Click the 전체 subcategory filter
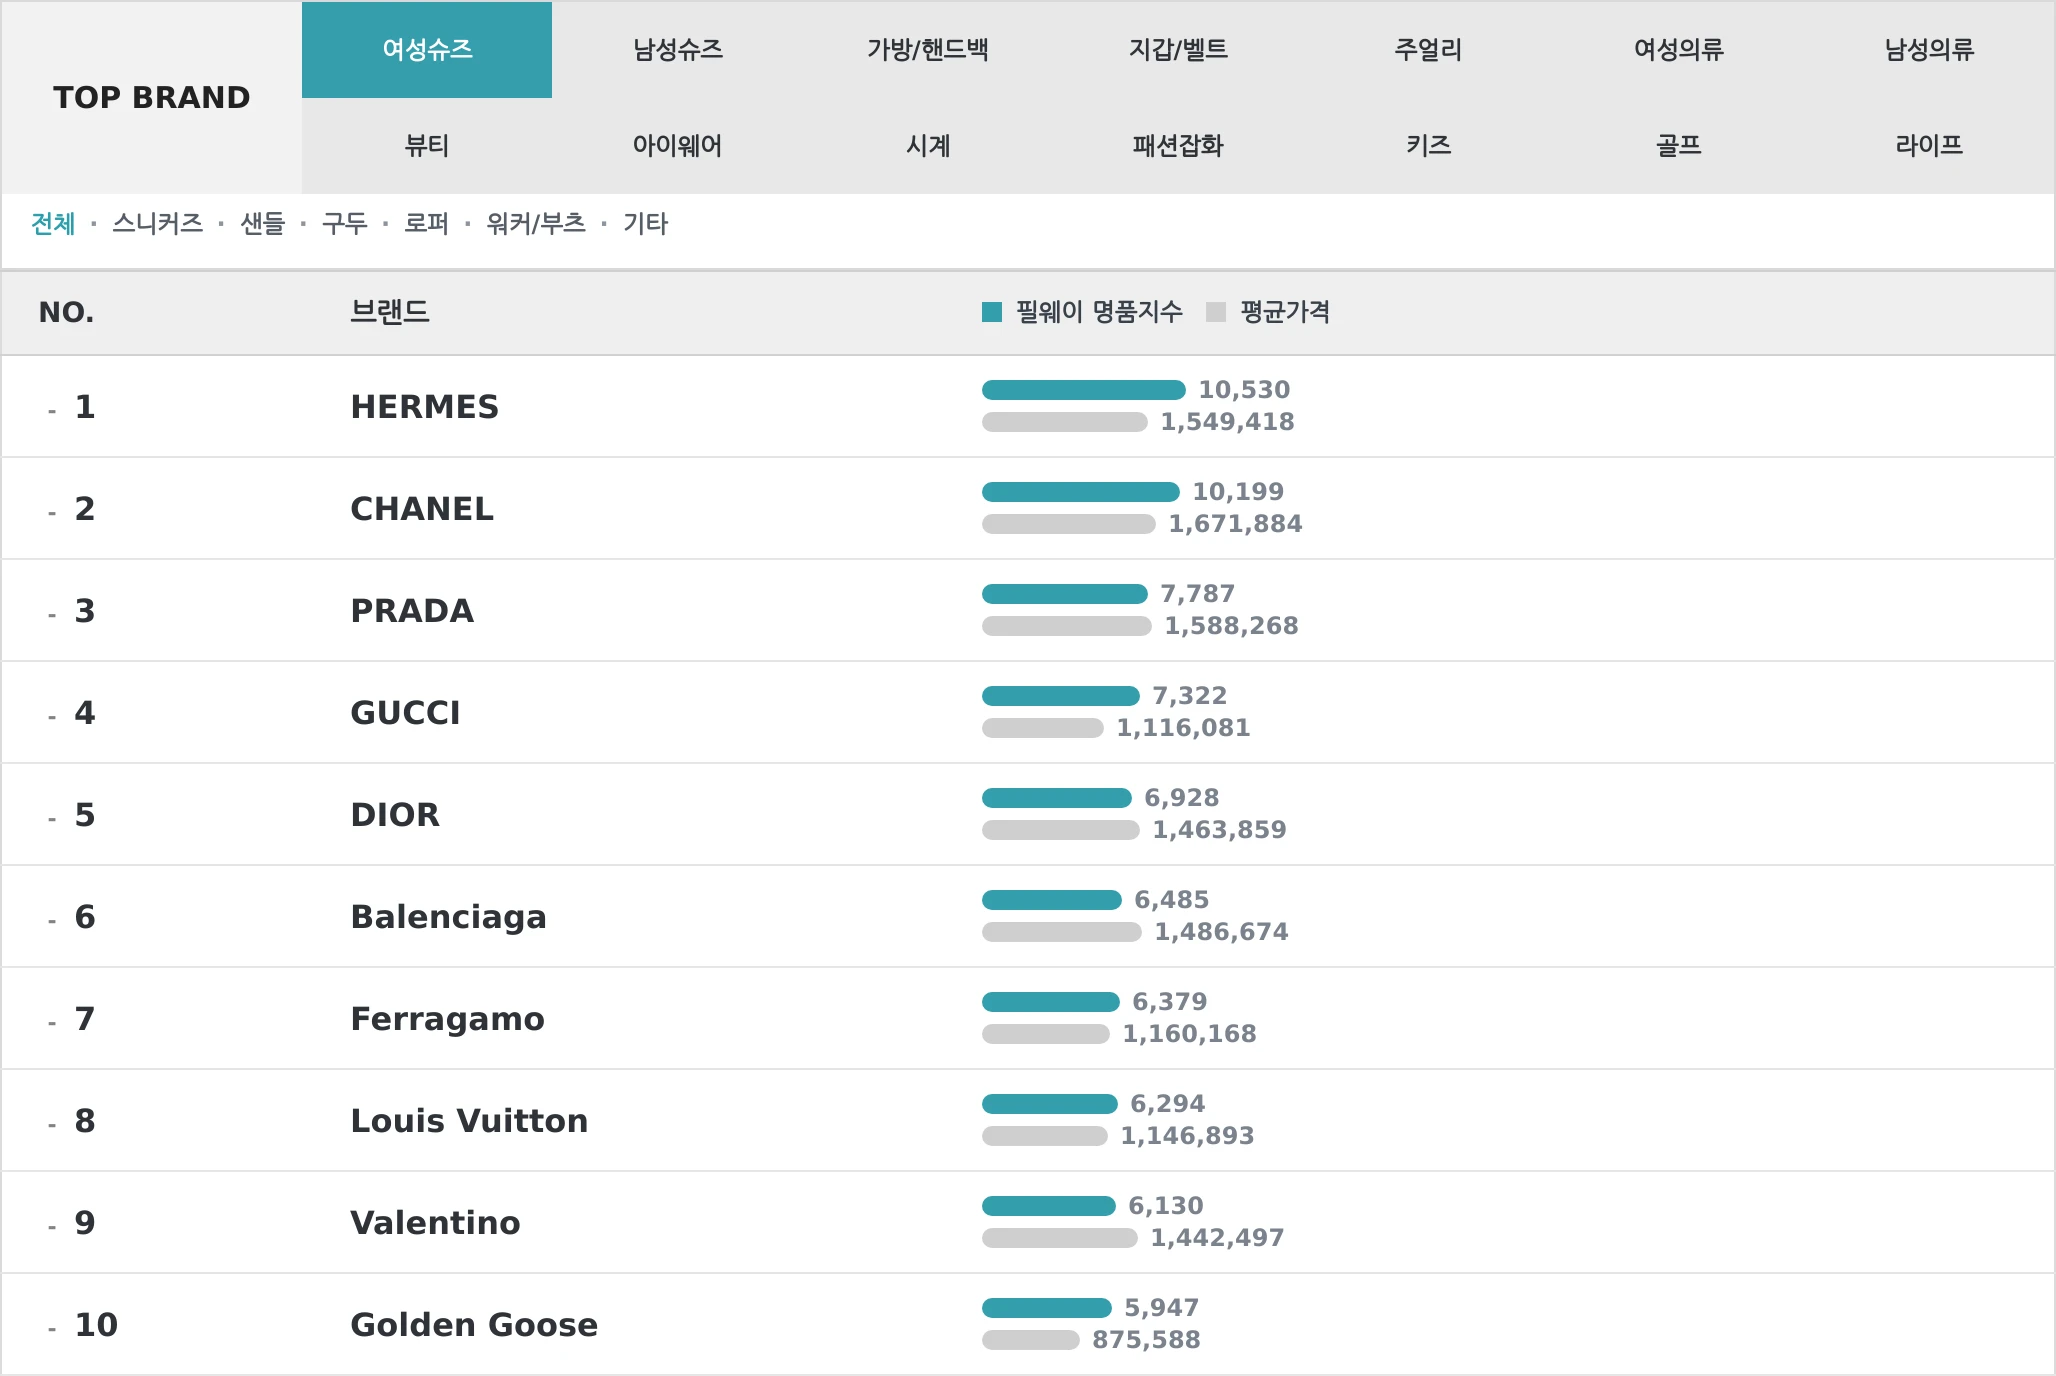The width and height of the screenshot is (2056, 1376). pos(53,223)
